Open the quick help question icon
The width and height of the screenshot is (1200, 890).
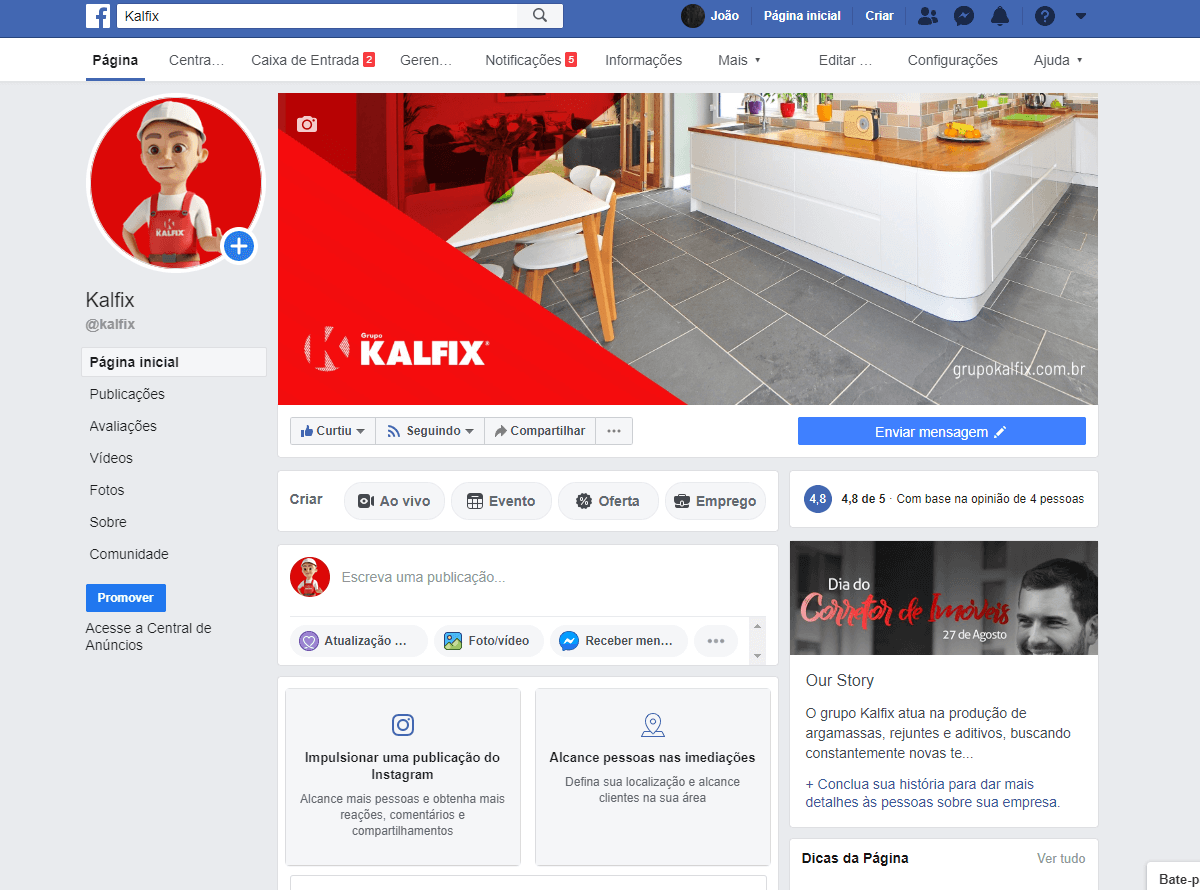(x=1045, y=16)
